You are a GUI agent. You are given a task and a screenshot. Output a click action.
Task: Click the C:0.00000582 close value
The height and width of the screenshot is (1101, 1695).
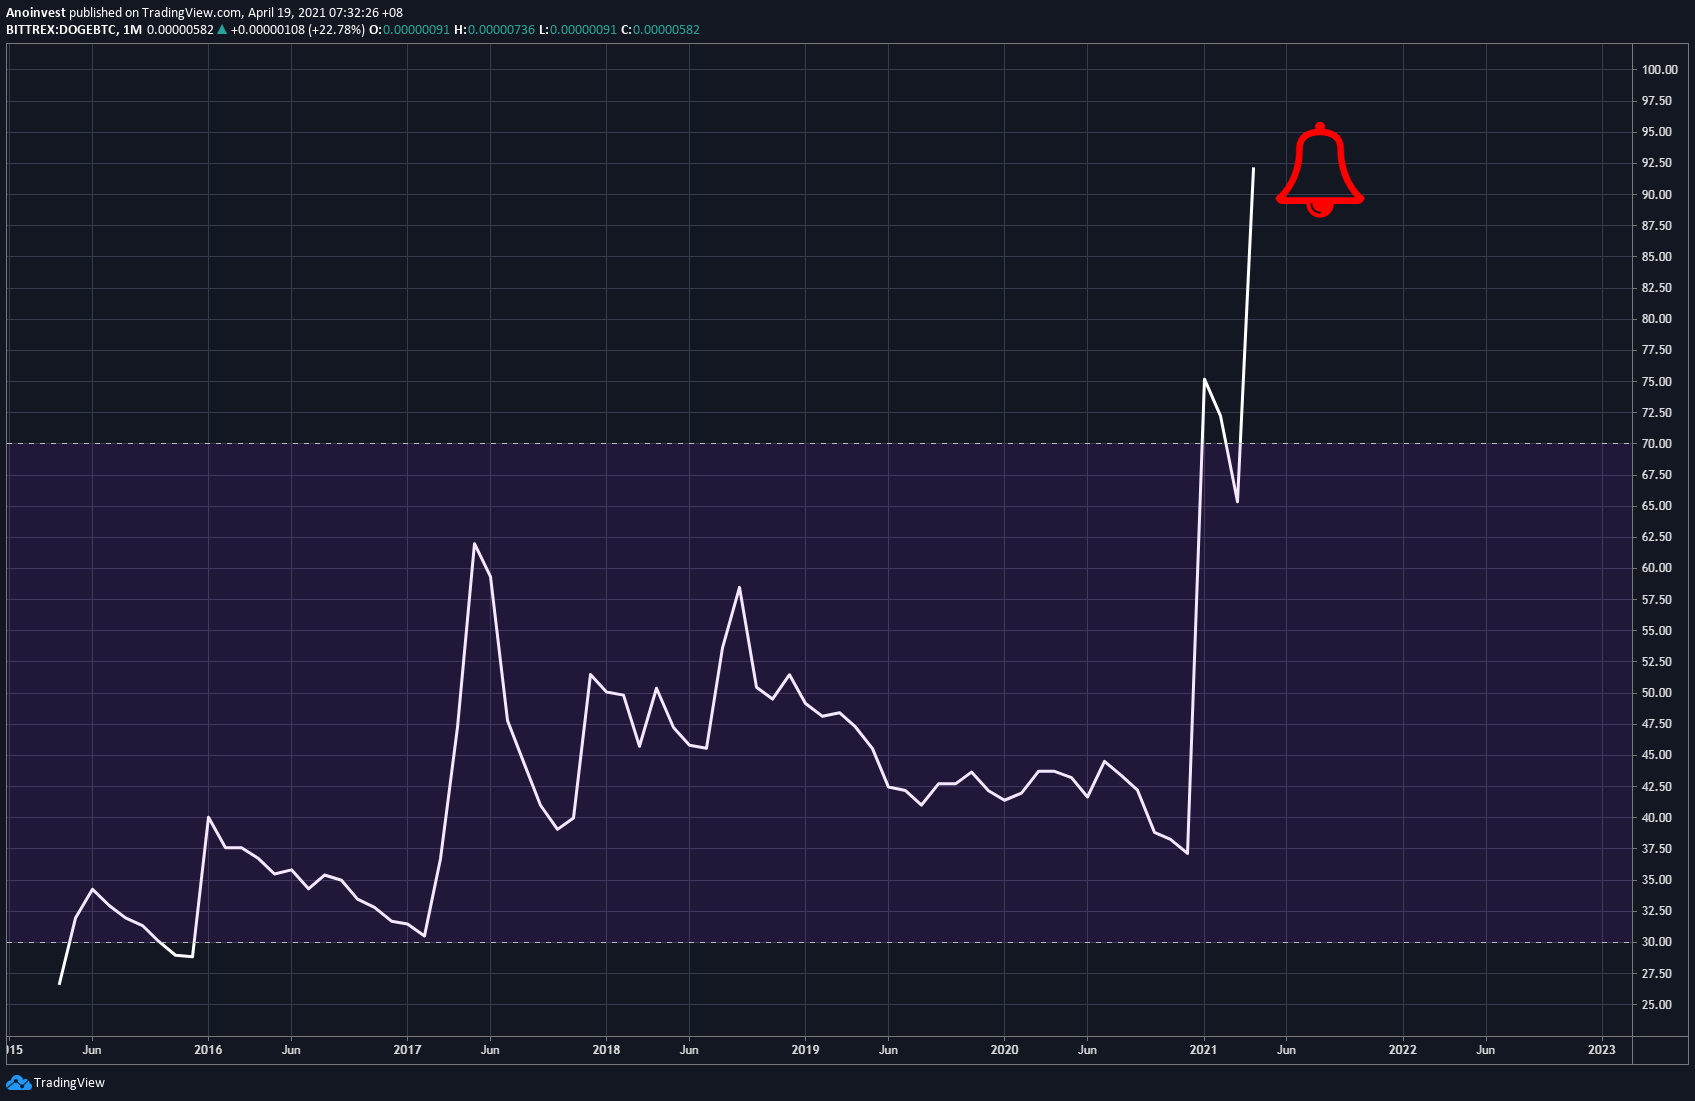660,30
